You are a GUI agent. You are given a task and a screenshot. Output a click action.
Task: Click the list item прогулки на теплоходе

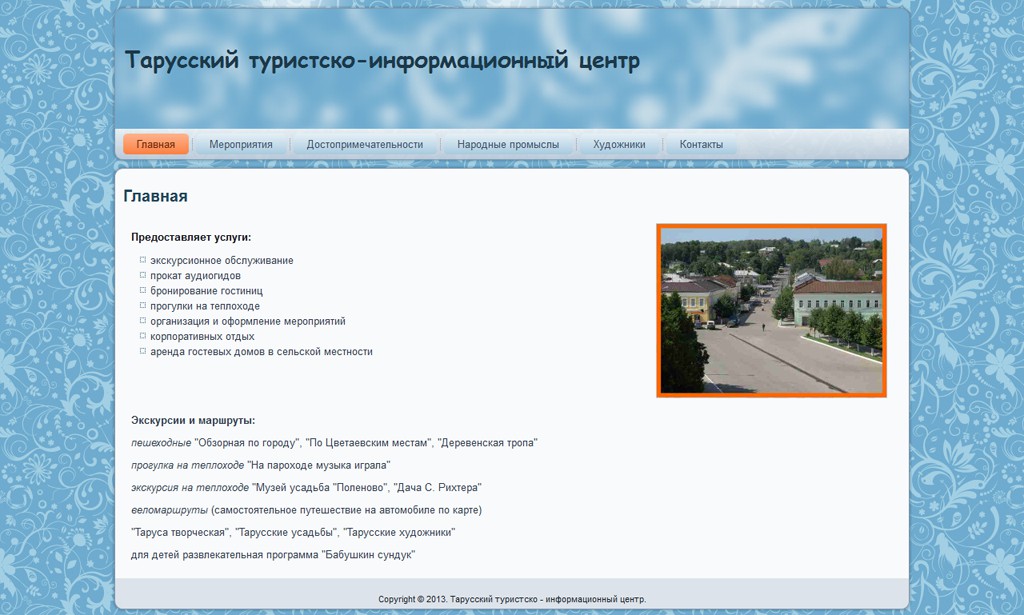[x=205, y=306]
